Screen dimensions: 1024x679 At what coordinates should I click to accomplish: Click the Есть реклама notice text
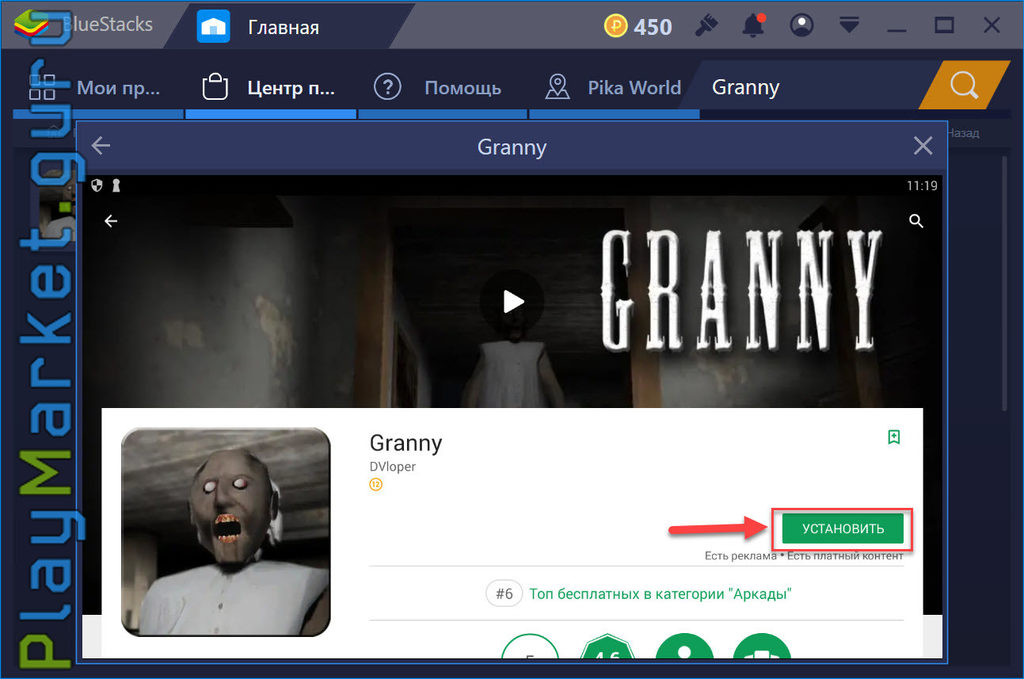(740, 556)
